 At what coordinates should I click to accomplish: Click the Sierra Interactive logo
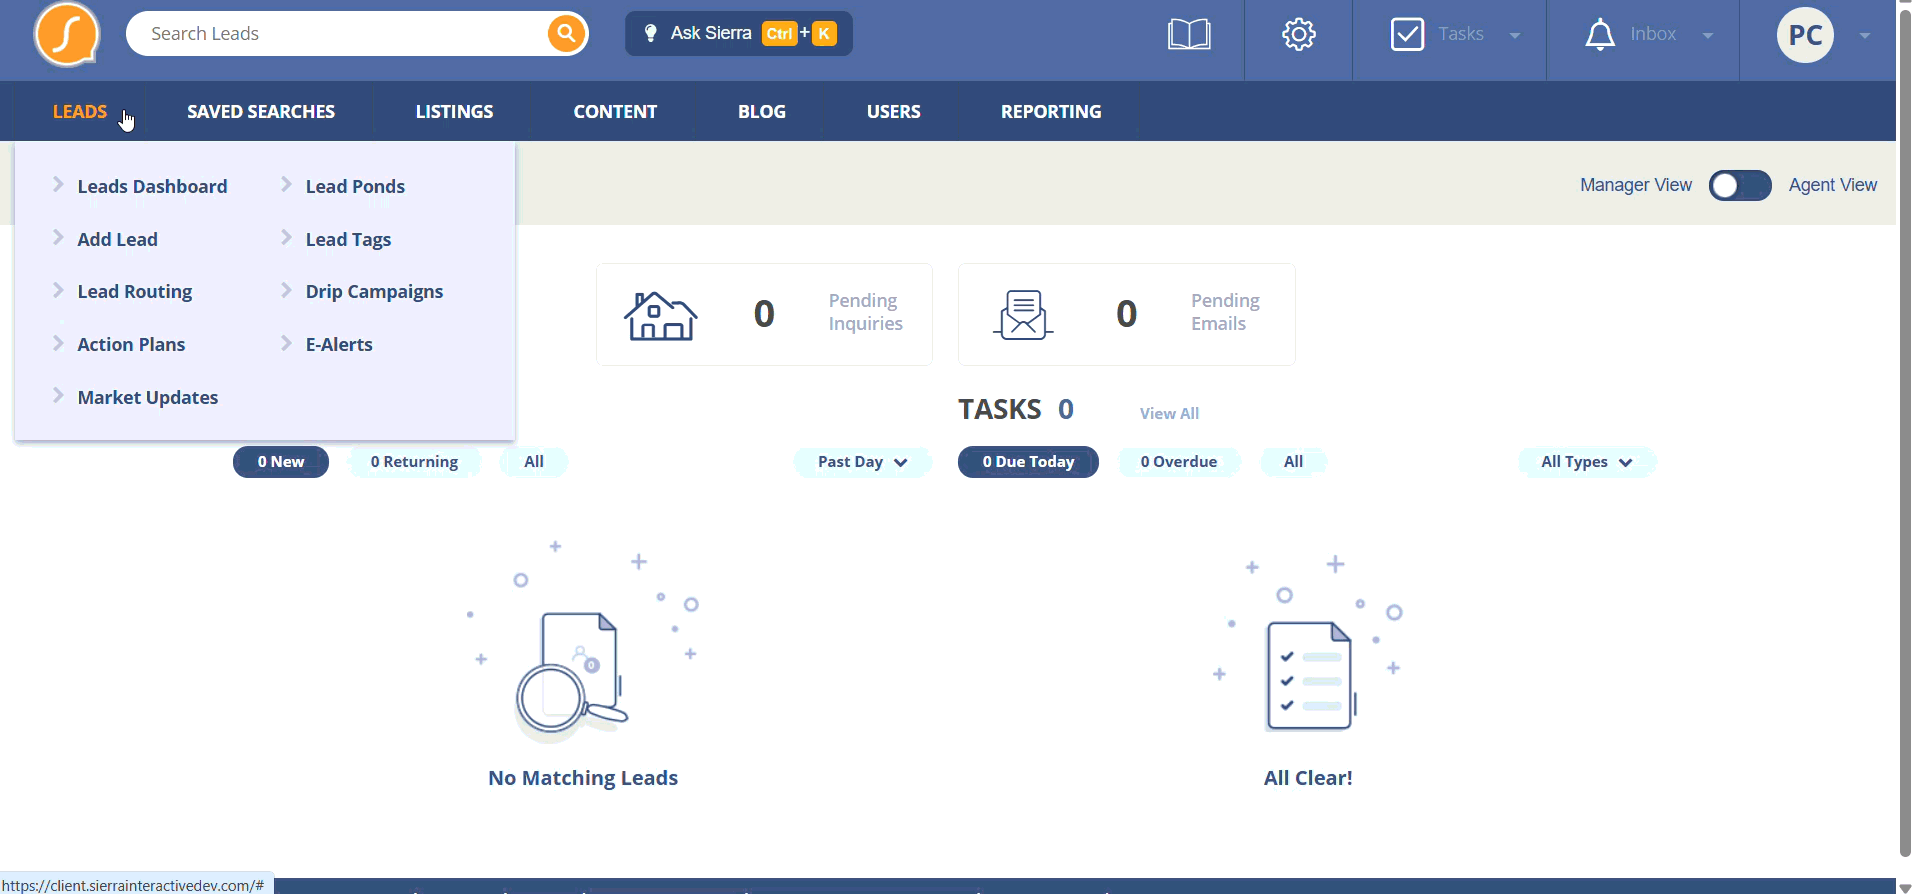tap(67, 34)
